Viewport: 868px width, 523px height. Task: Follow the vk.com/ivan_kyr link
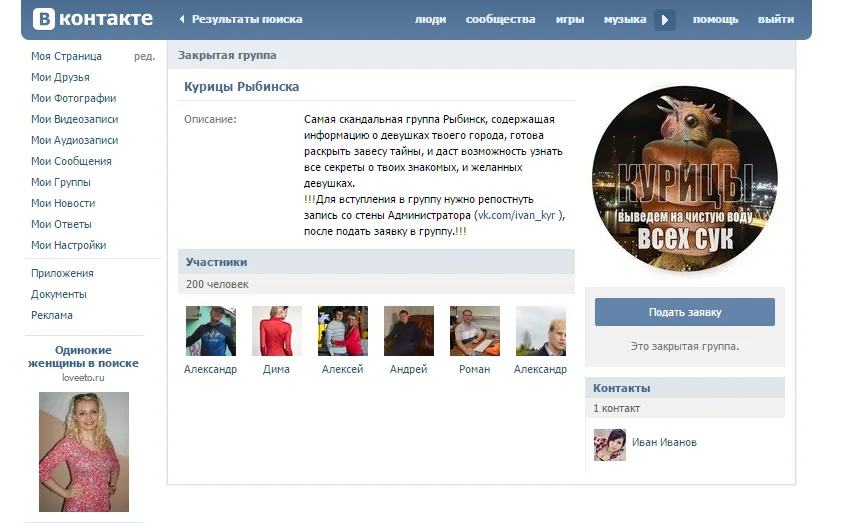(516, 215)
